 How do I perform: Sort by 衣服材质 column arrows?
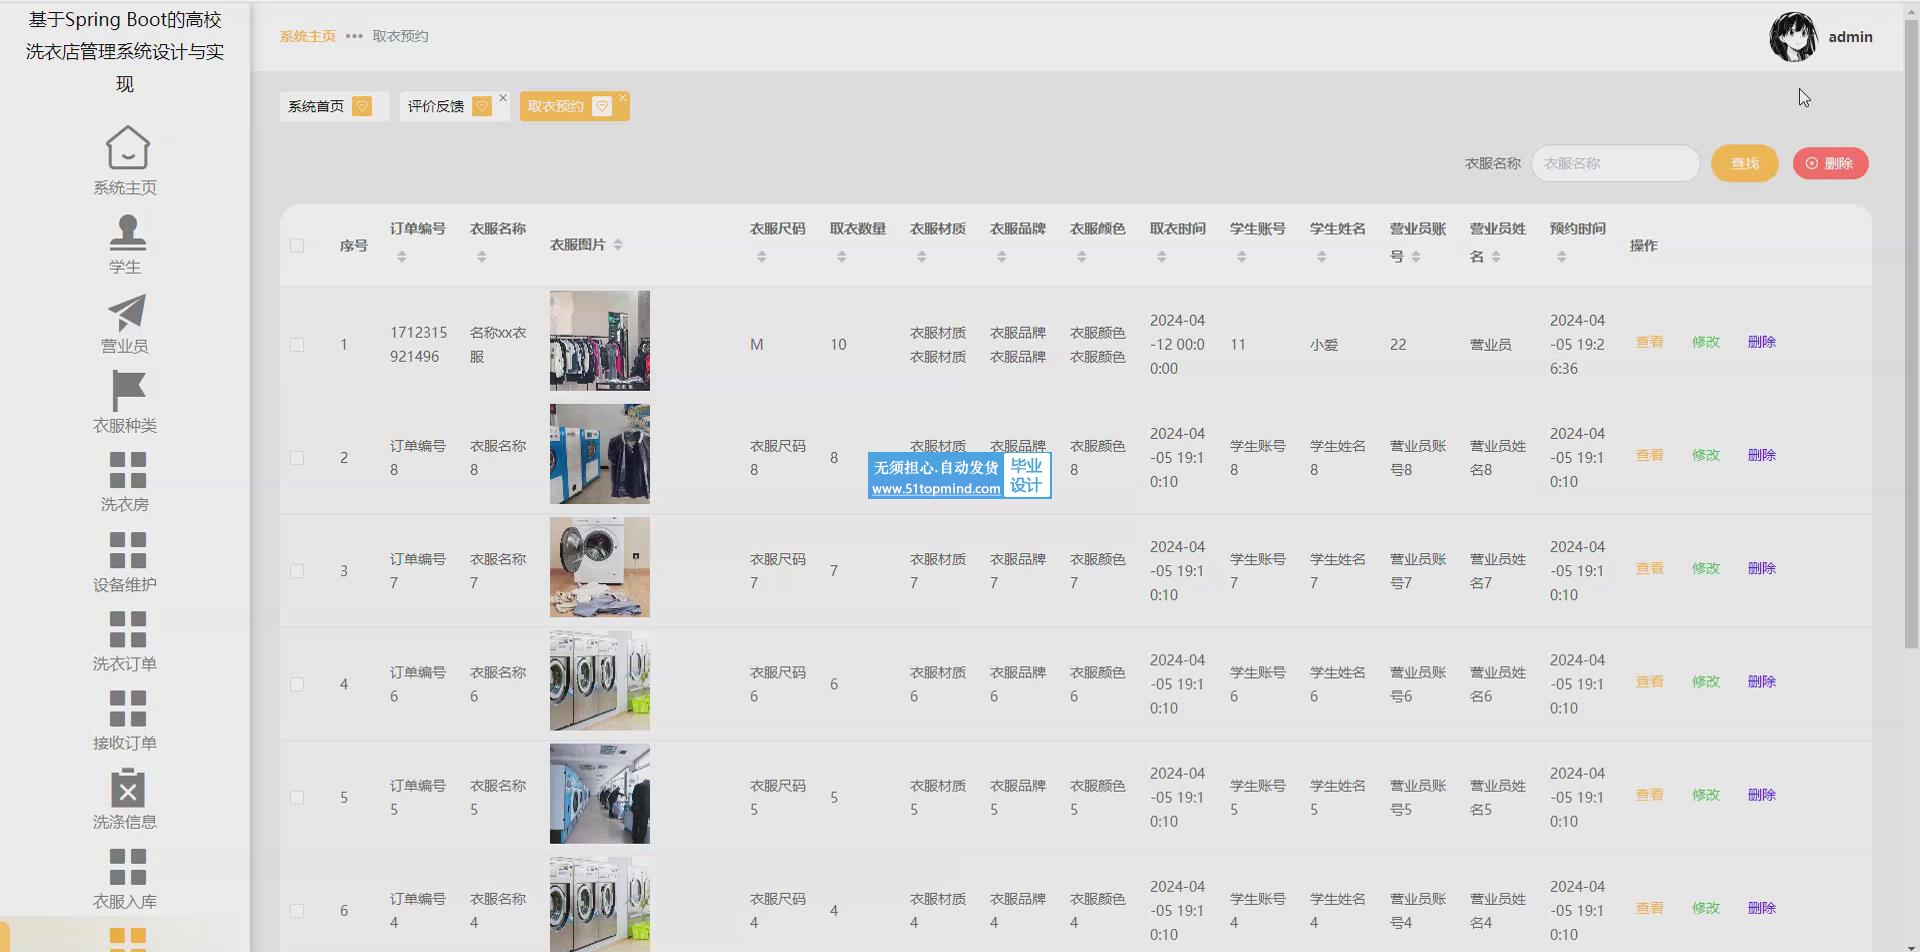[922, 257]
